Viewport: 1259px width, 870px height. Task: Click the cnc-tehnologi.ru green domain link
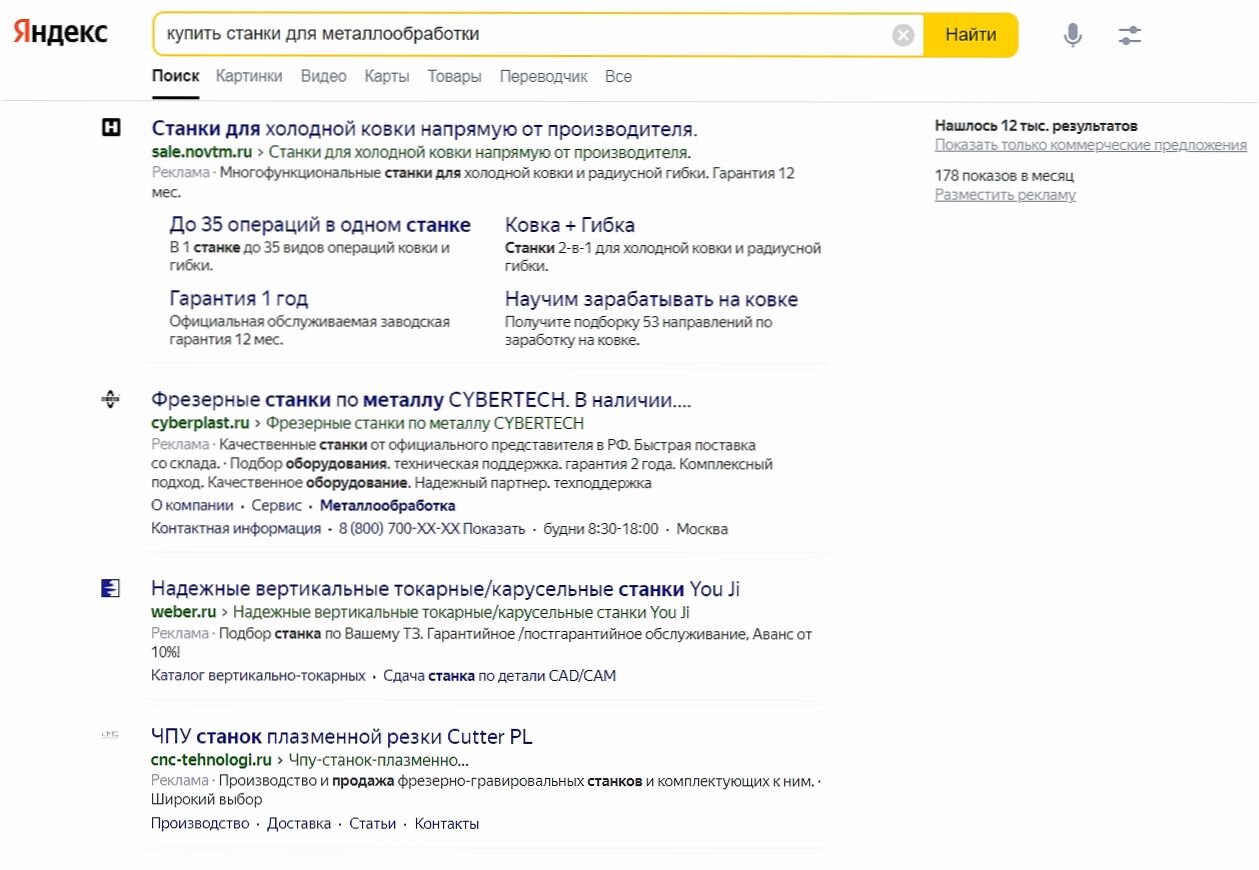pos(211,760)
